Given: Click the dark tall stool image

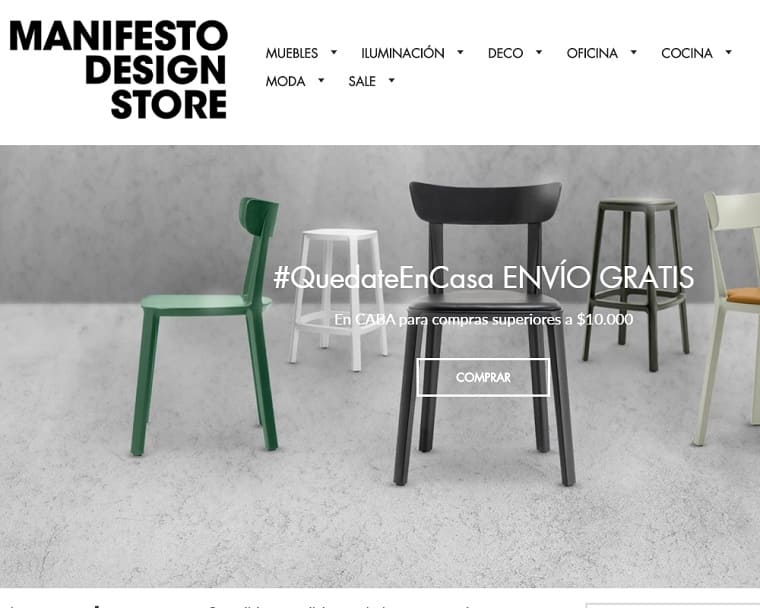Looking at the screenshot, I should point(636,284).
